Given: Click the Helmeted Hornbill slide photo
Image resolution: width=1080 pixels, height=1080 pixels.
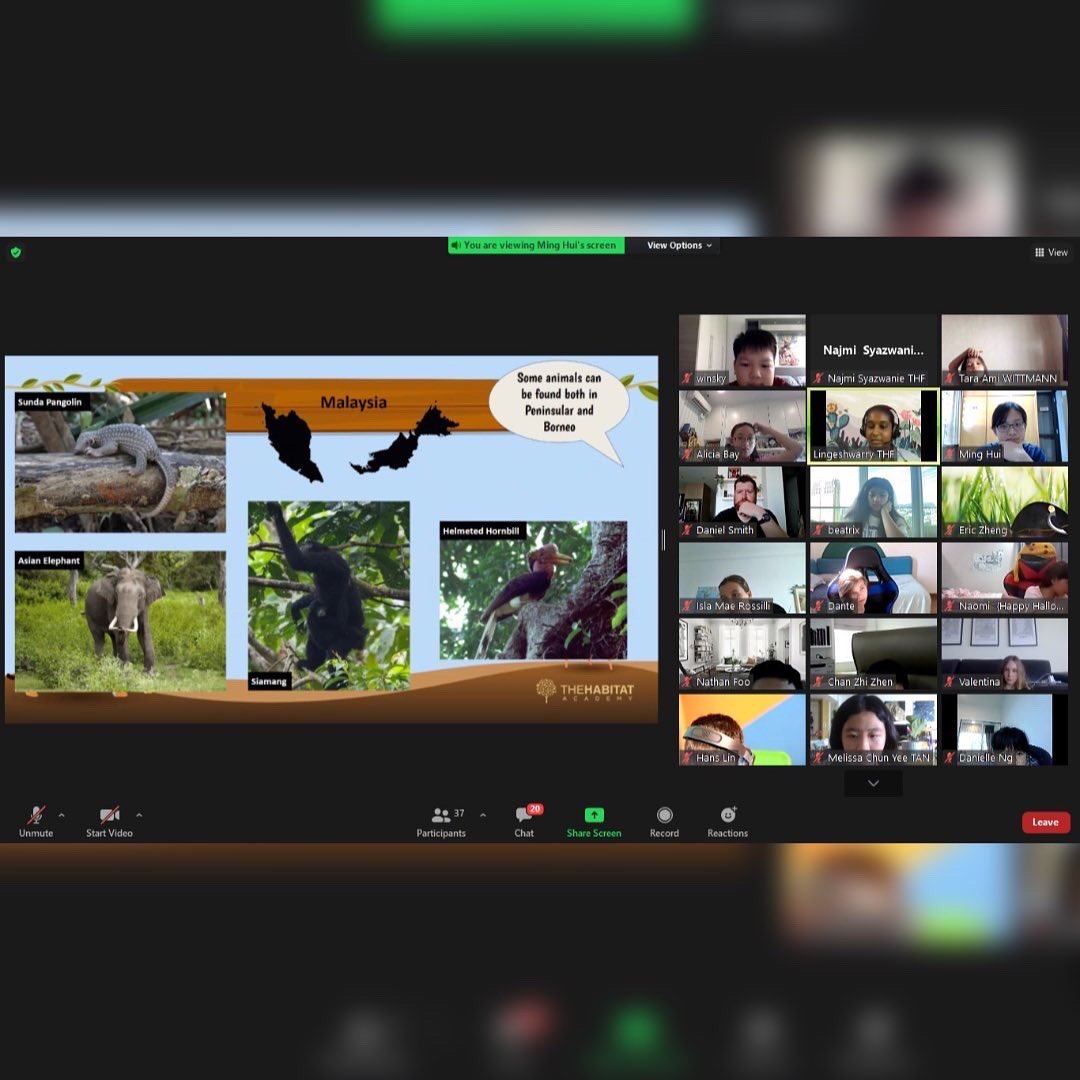Looking at the screenshot, I should pyautogui.click(x=533, y=590).
